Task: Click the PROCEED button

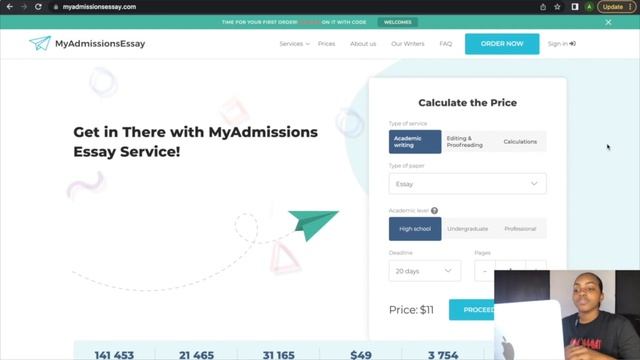Action: tap(472, 310)
